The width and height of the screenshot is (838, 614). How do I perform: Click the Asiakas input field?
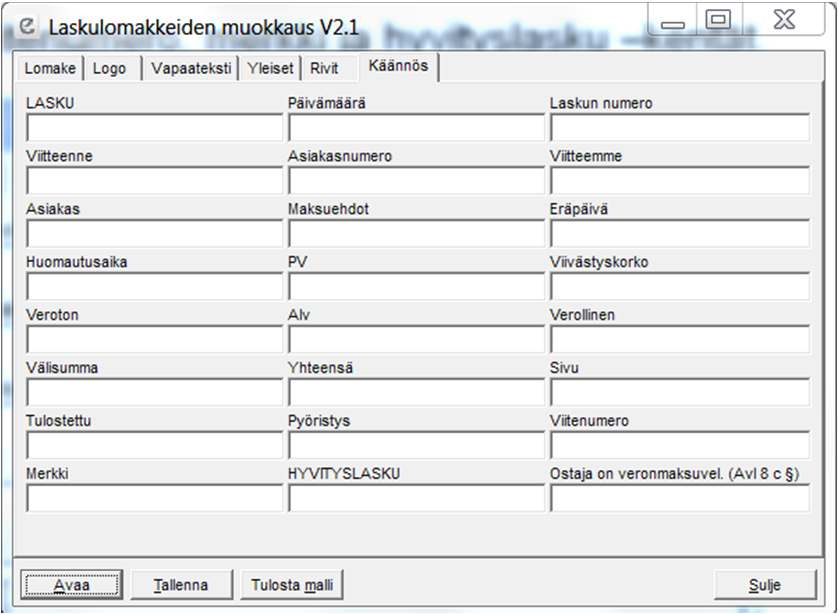(154, 233)
